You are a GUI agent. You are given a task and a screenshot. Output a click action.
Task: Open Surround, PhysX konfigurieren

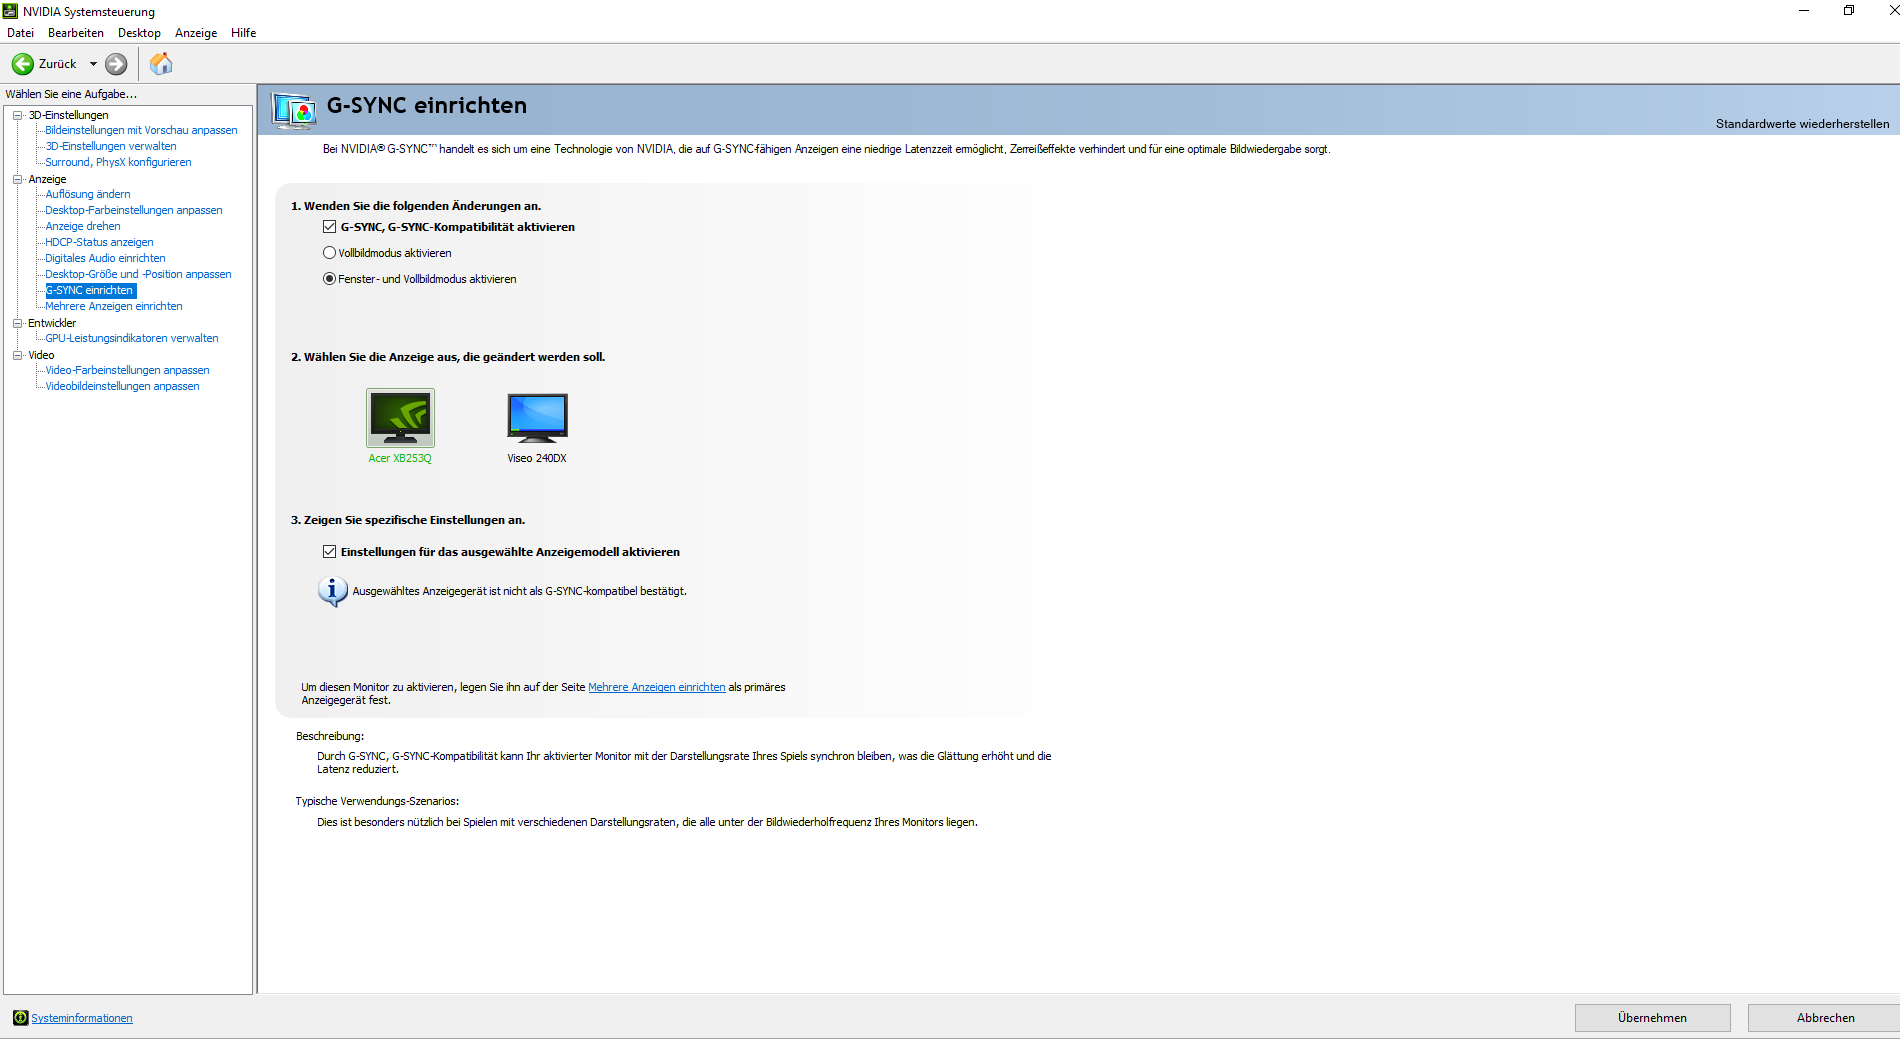coord(118,162)
